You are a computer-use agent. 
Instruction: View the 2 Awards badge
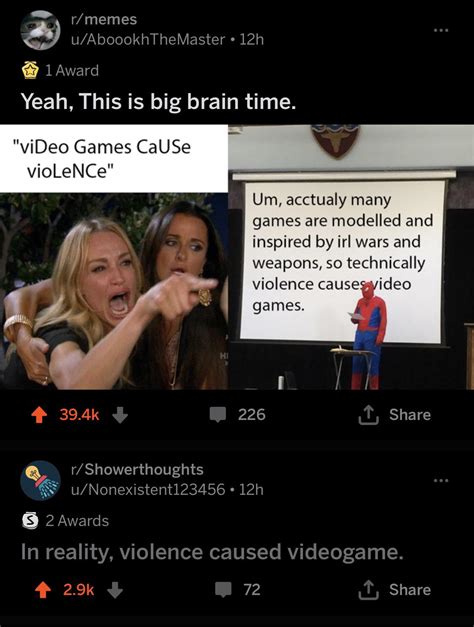(65, 521)
